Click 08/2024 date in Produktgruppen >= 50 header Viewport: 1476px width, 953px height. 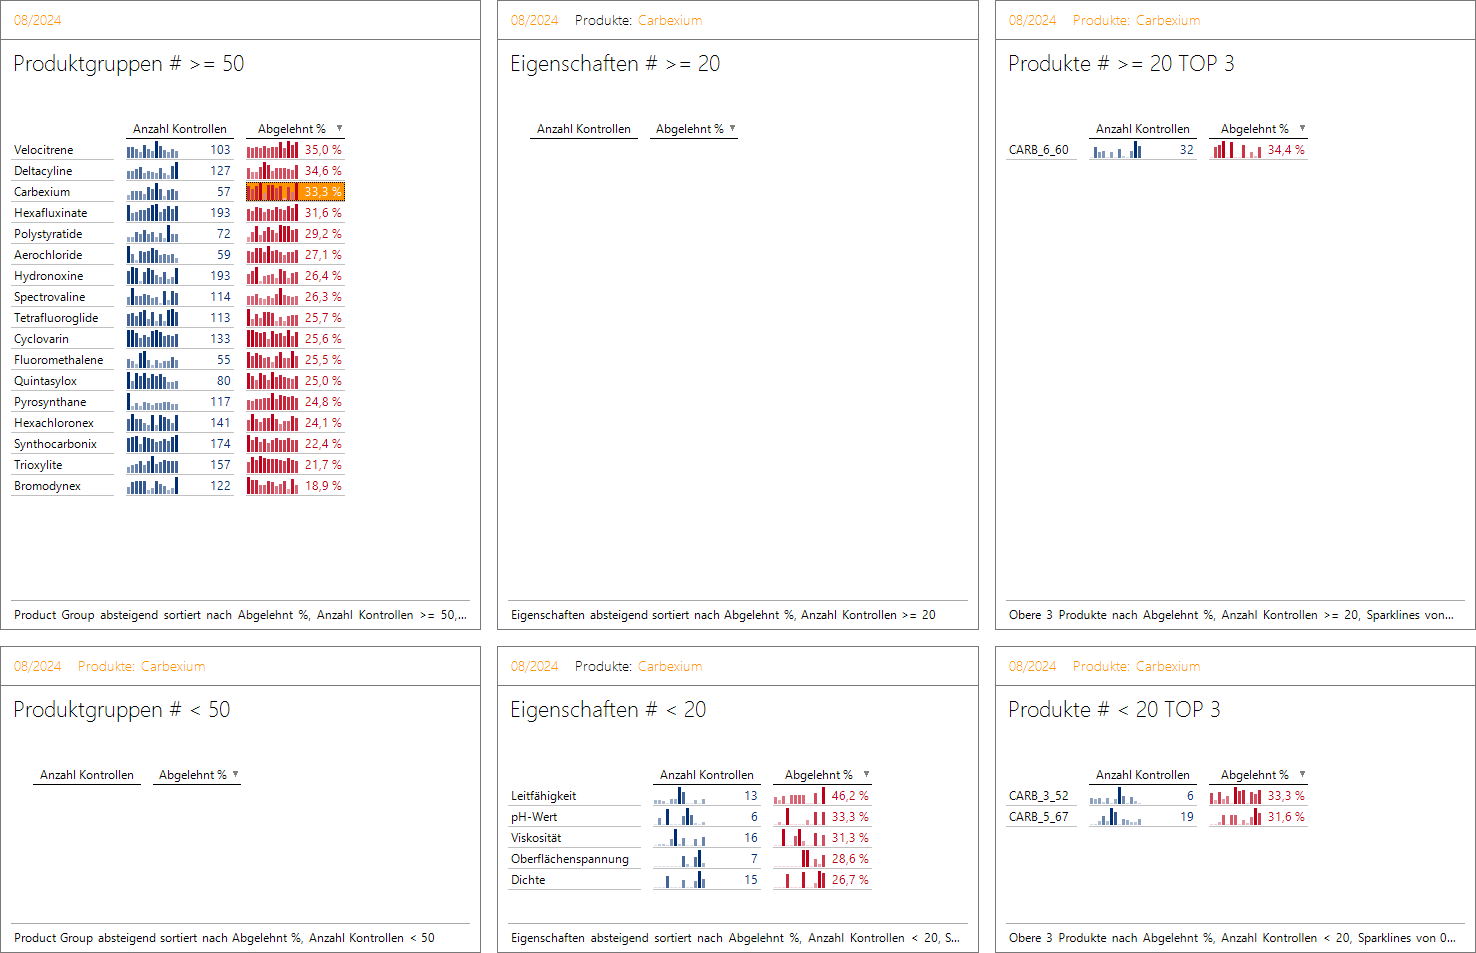[x=37, y=20]
